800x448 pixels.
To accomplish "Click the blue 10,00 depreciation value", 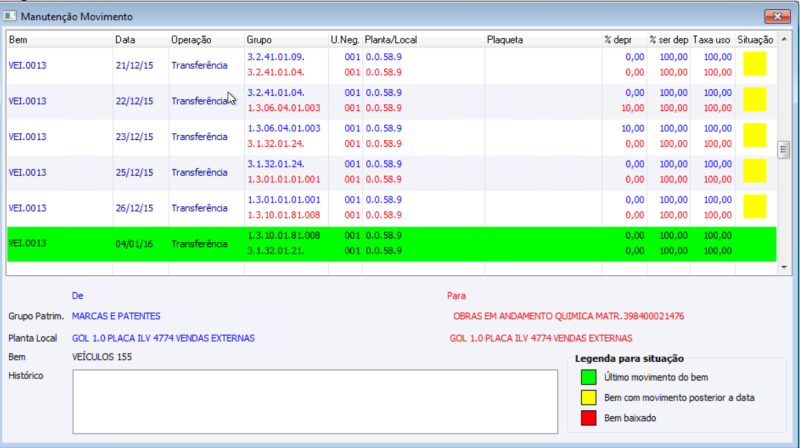I will 633,129.
